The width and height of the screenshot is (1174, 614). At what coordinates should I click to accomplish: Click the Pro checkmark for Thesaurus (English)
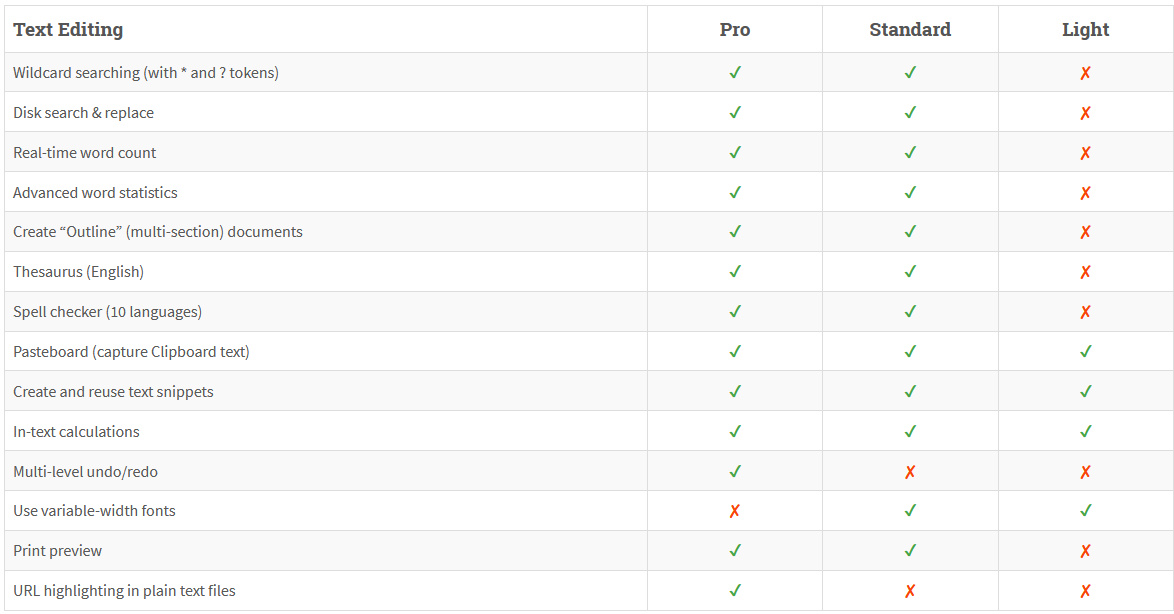(x=735, y=272)
